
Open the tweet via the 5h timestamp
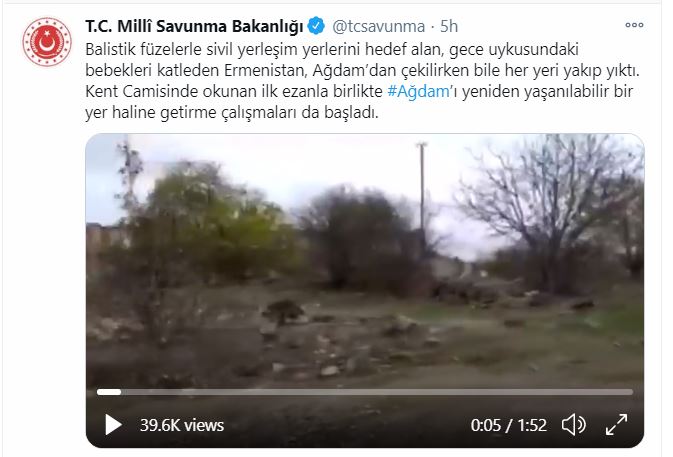pyautogui.click(x=449, y=26)
